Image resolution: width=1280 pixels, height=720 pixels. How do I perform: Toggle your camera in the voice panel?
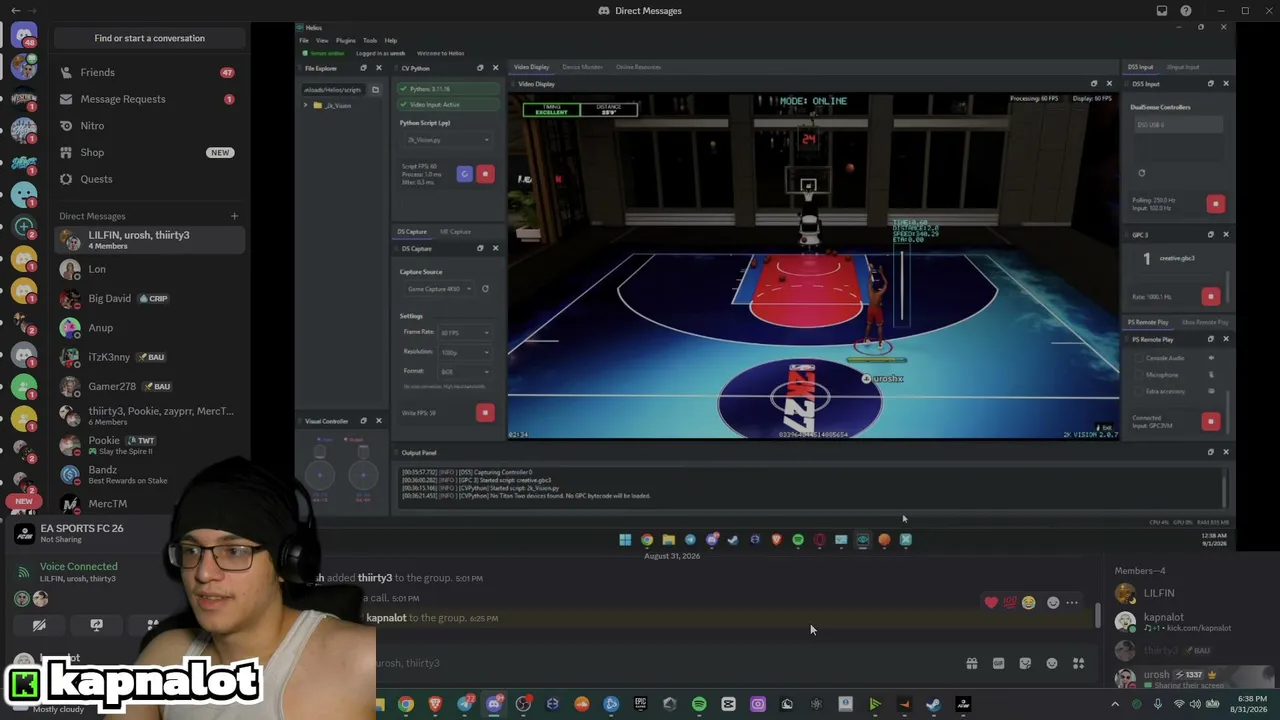click(x=39, y=625)
